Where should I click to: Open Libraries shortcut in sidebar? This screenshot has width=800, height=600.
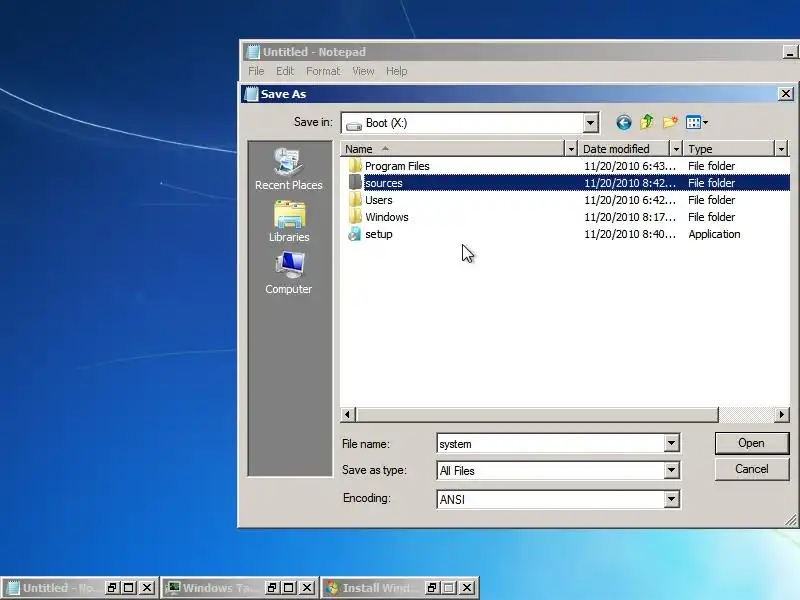289,221
